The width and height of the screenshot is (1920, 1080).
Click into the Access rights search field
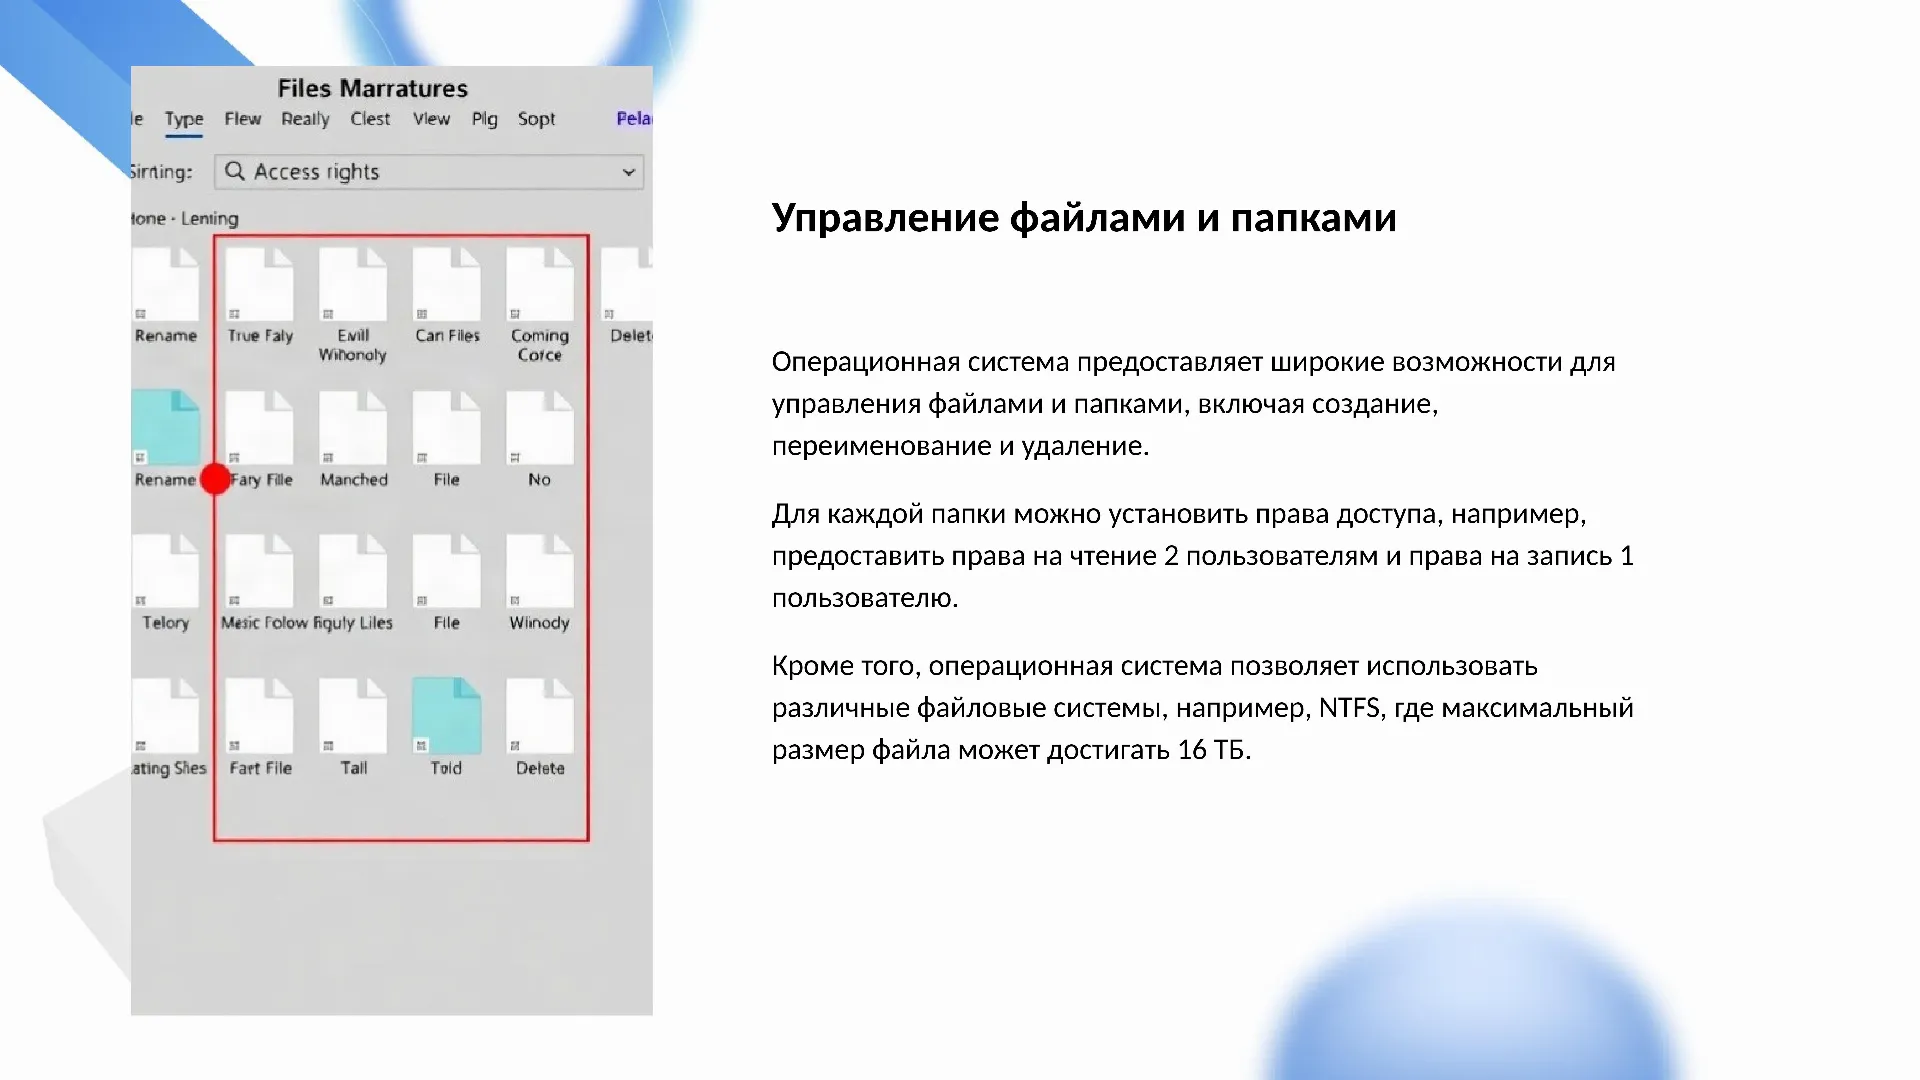[x=429, y=172]
